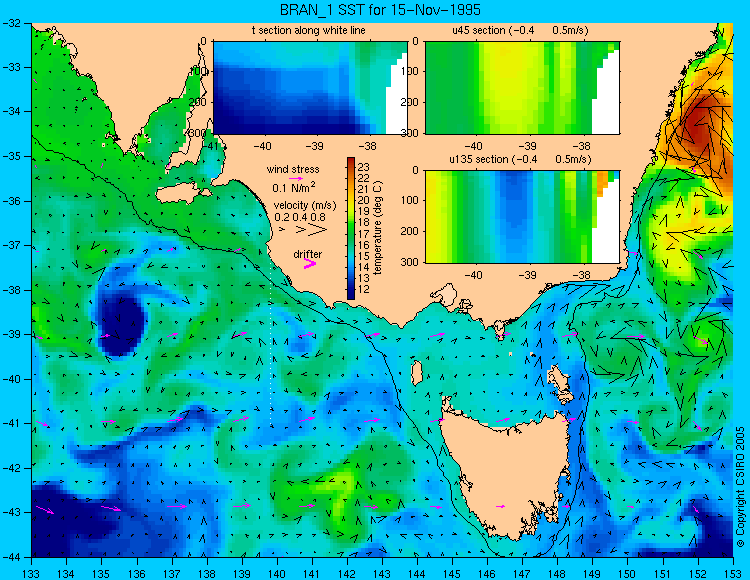
Task: Click longitude label '133' on bottom axis
Action: (x=32, y=574)
